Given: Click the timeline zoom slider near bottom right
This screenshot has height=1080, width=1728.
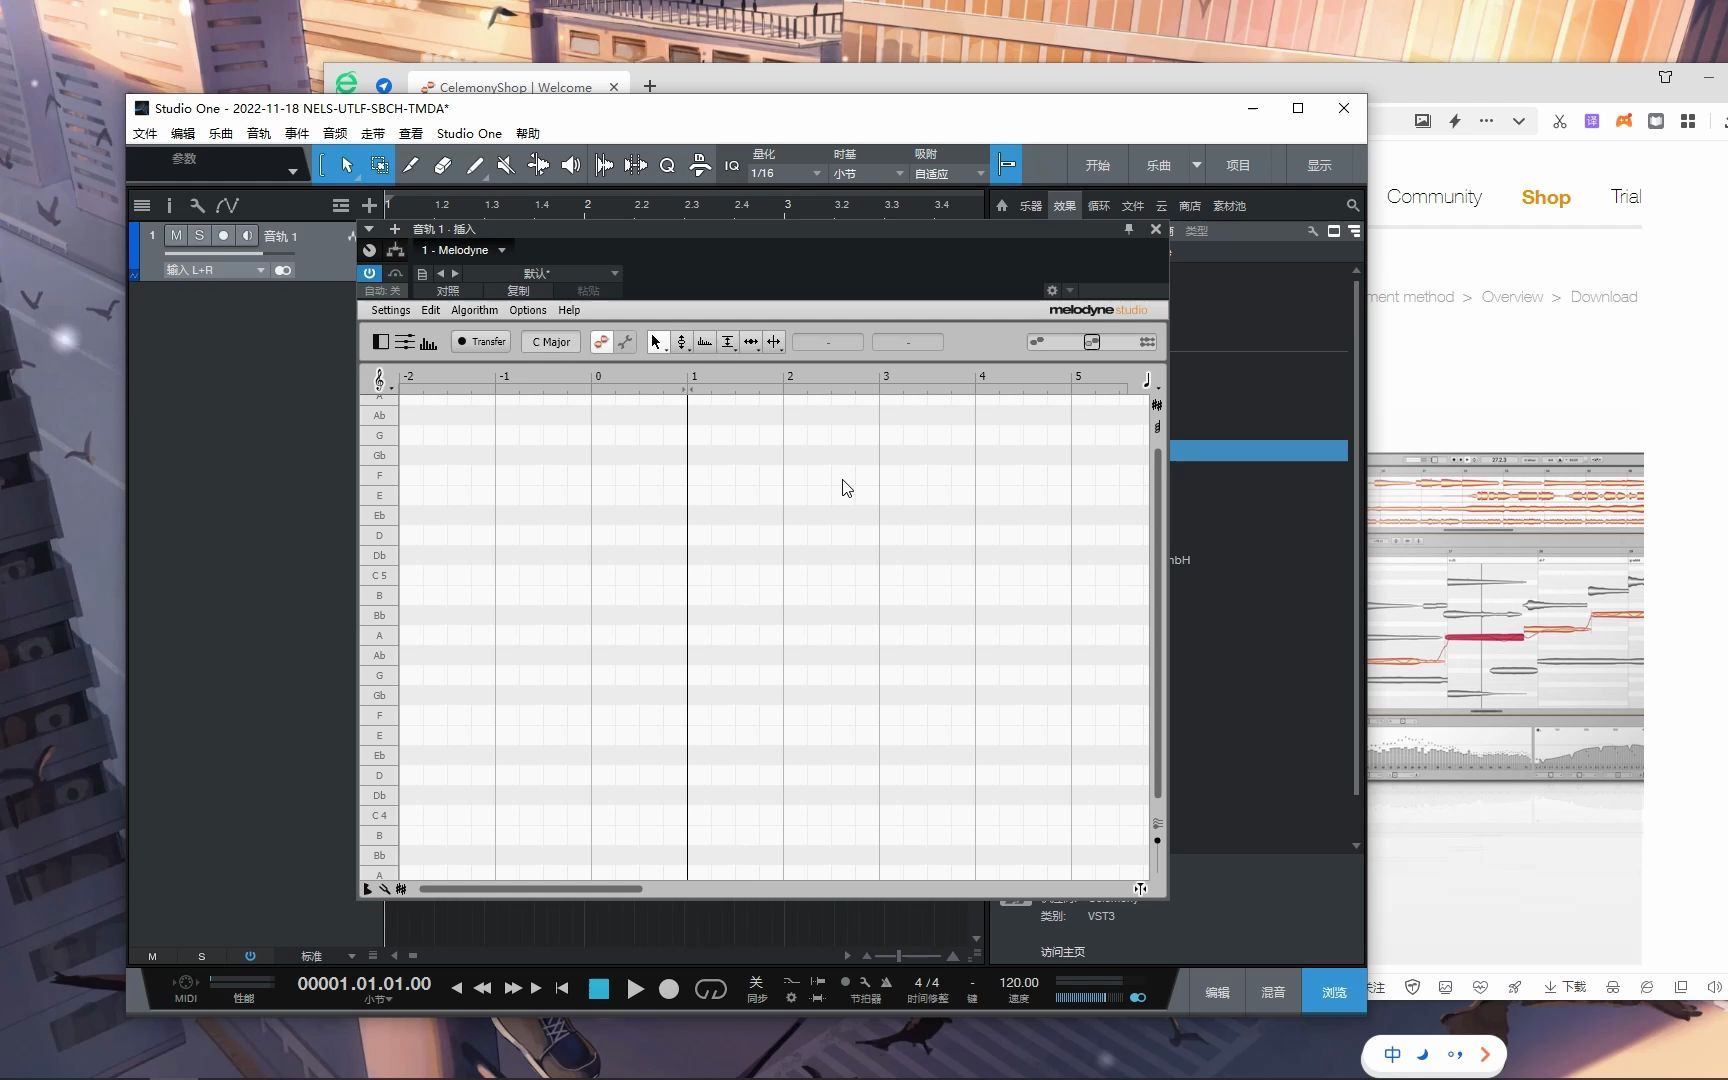Looking at the screenshot, I should click(910, 956).
